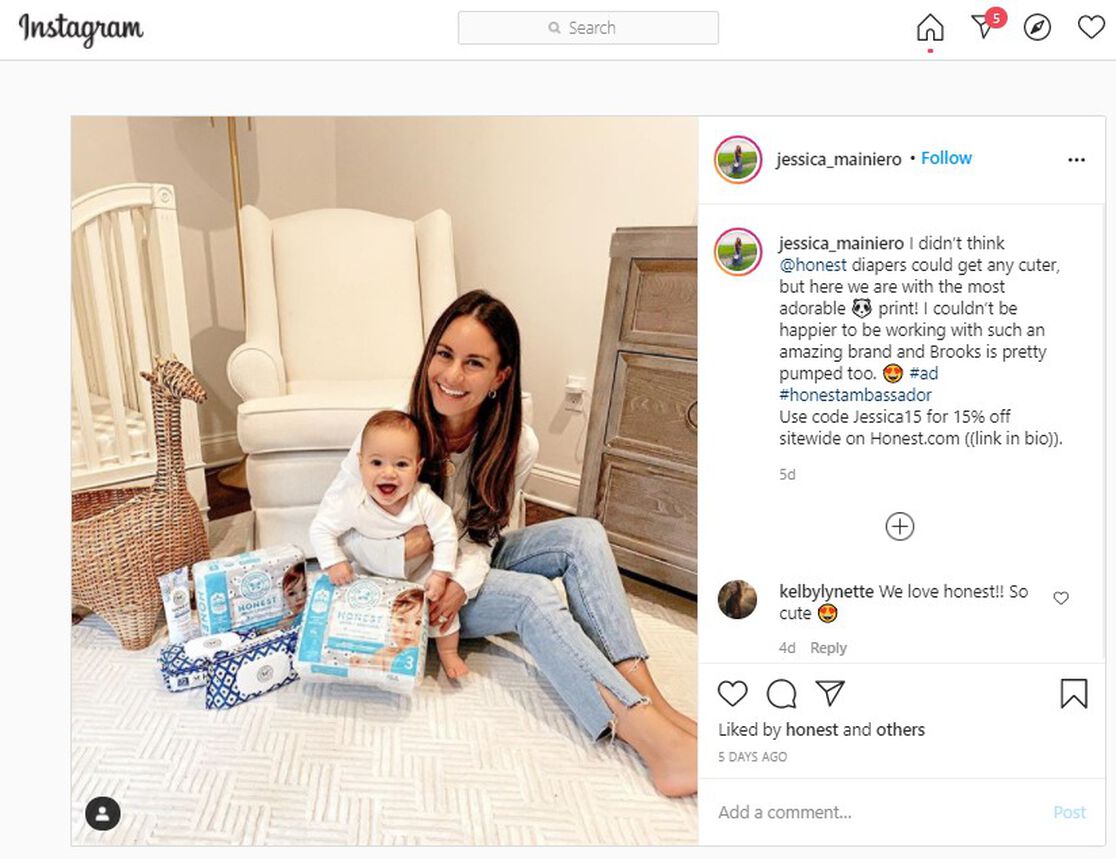Viewport: 1116px width, 859px height.
Task: Open post options three-dot menu
Action: [x=1076, y=159]
